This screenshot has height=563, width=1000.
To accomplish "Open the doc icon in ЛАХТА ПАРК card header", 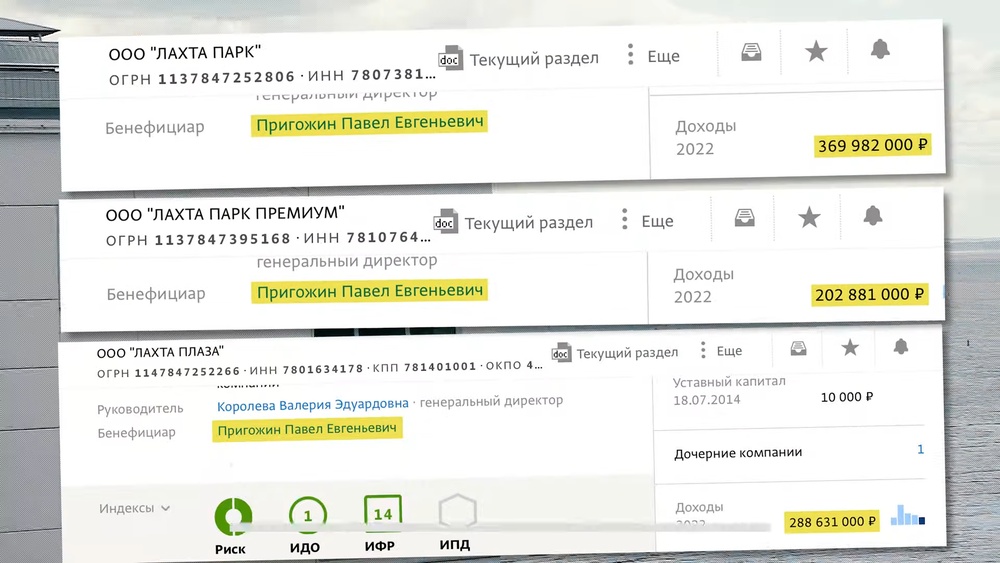I will pos(452,57).
